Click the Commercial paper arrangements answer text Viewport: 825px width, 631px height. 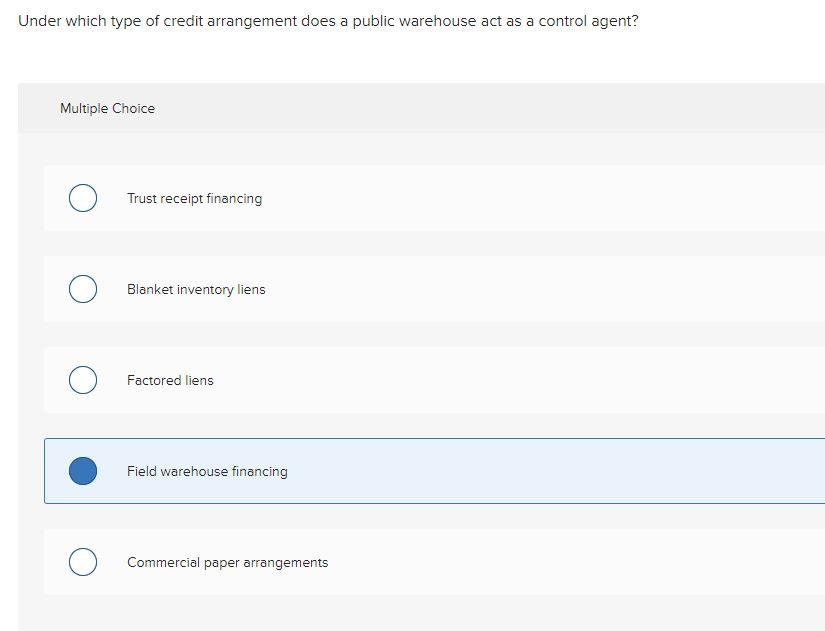(227, 562)
